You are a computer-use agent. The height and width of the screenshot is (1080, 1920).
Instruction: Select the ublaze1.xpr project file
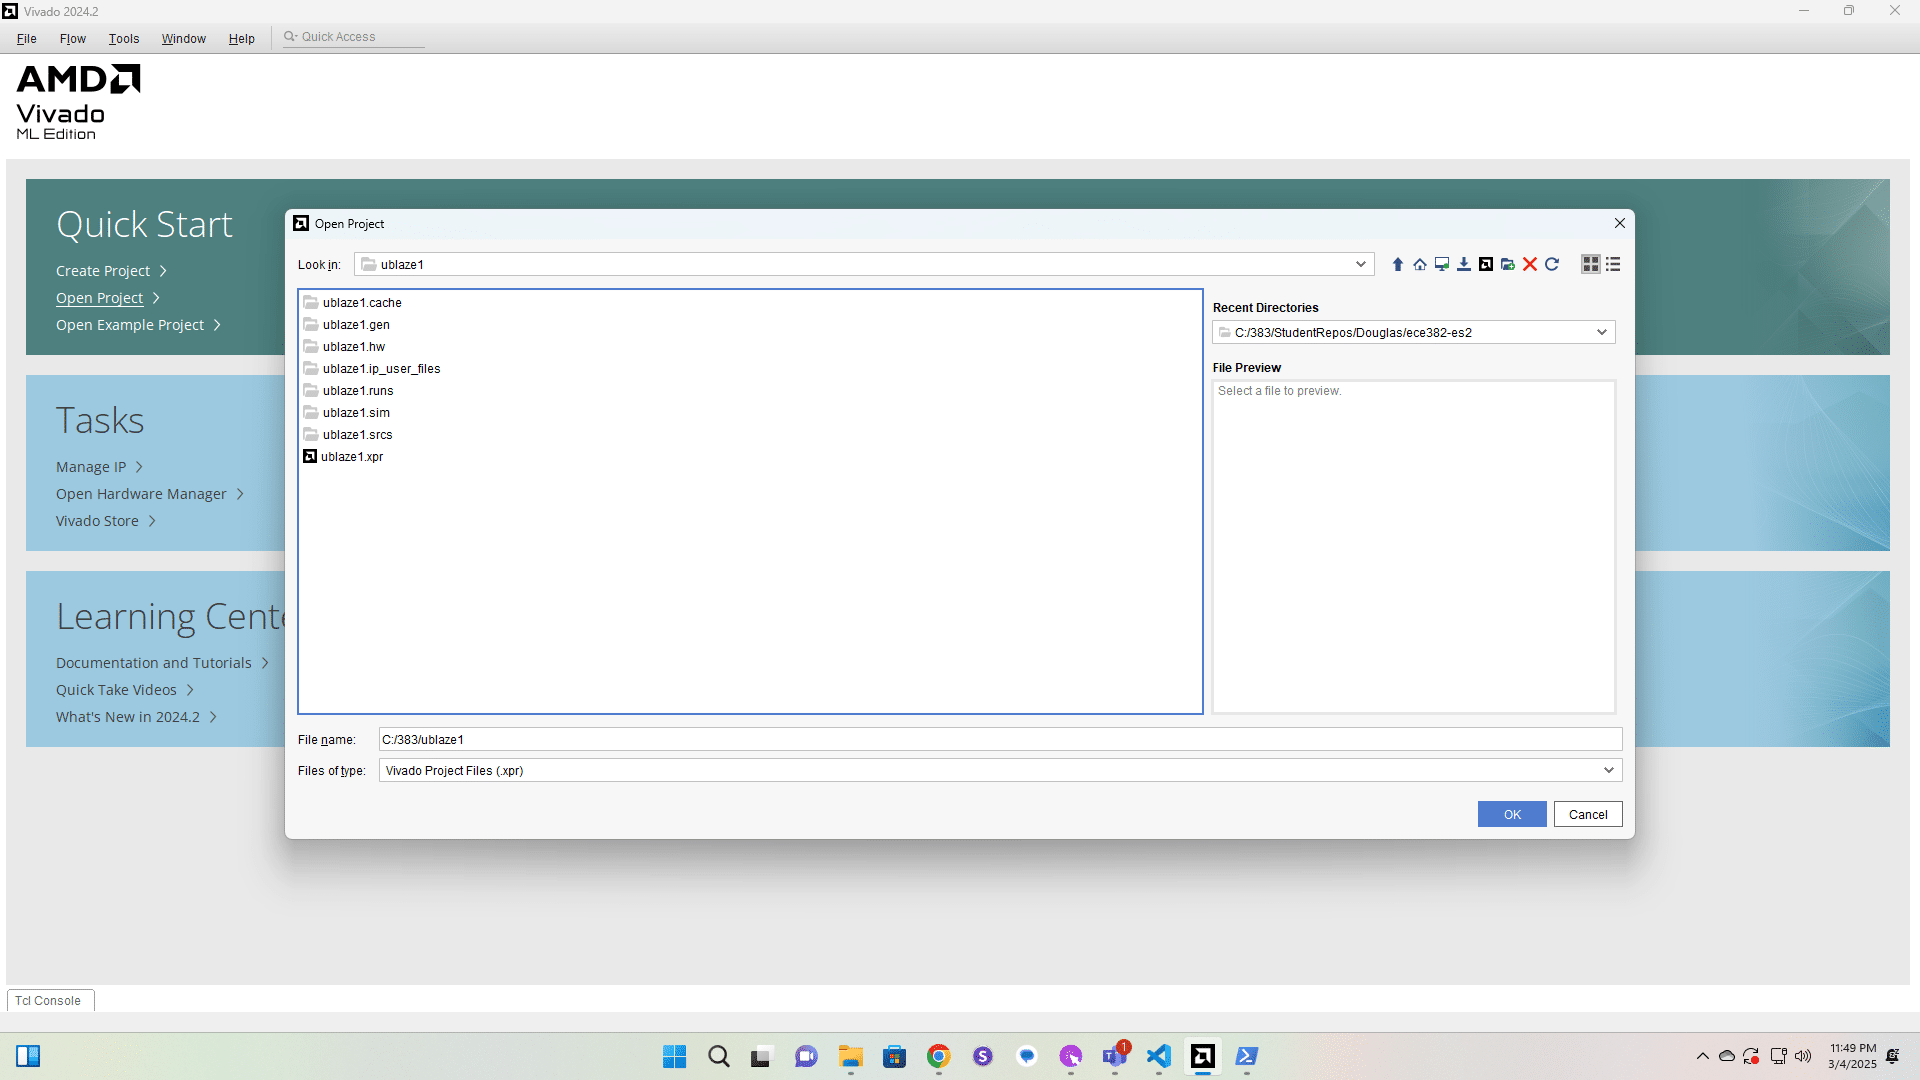point(351,457)
